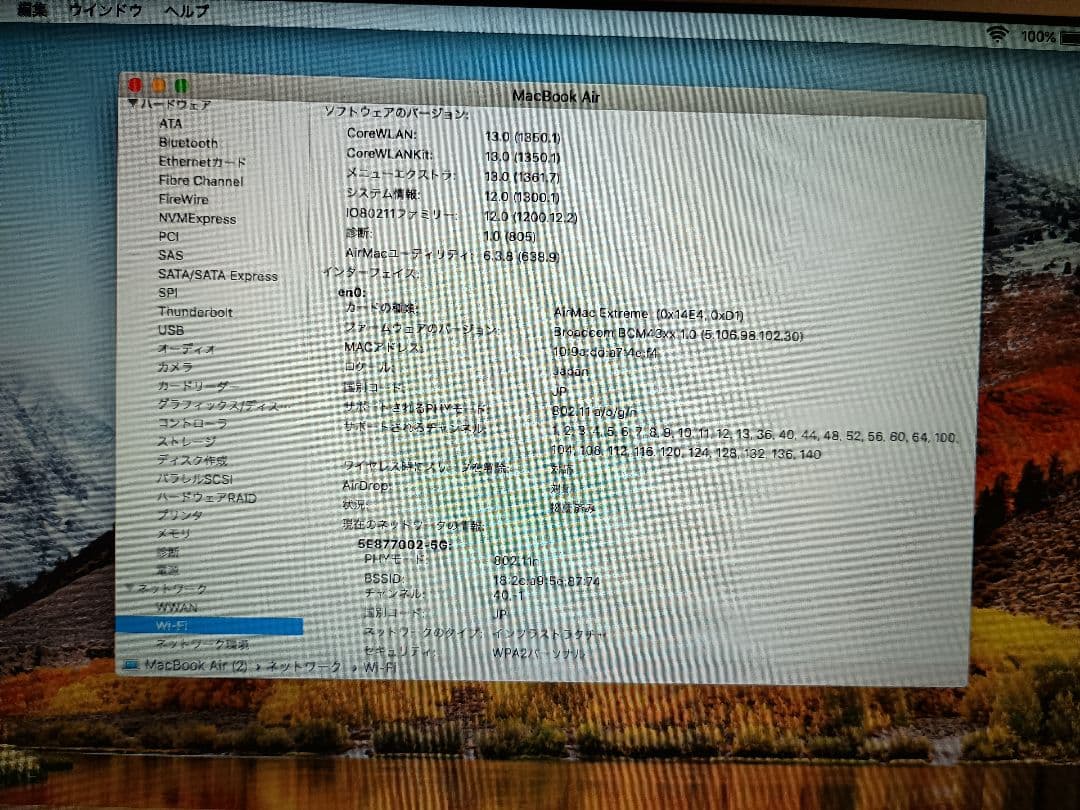Select パラレルSCSI in the sidebar
The width and height of the screenshot is (1080, 810).
(195, 479)
